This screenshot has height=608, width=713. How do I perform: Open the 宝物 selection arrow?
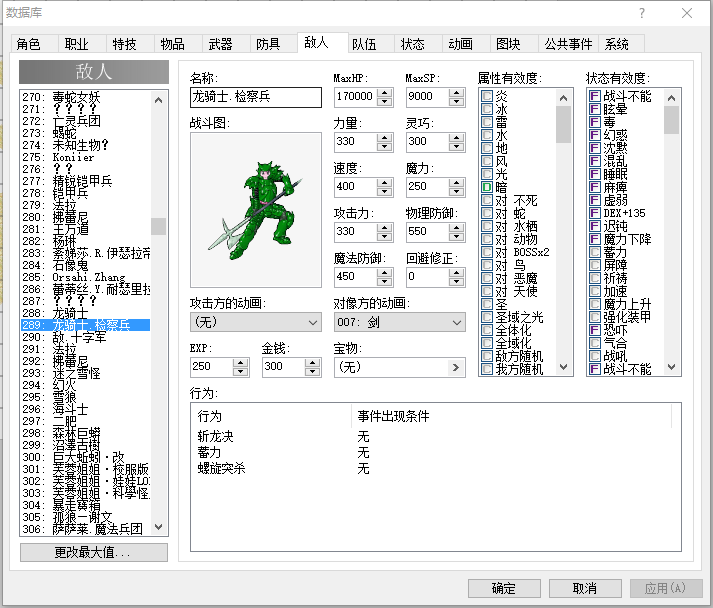[x=456, y=367]
